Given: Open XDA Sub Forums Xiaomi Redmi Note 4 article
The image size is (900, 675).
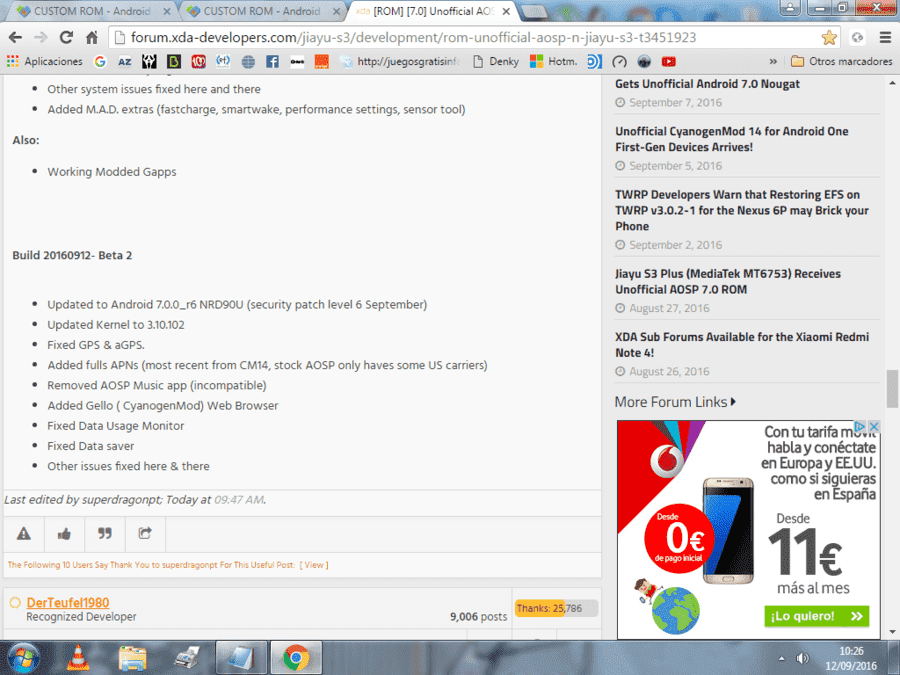Looking at the screenshot, I should [742, 345].
